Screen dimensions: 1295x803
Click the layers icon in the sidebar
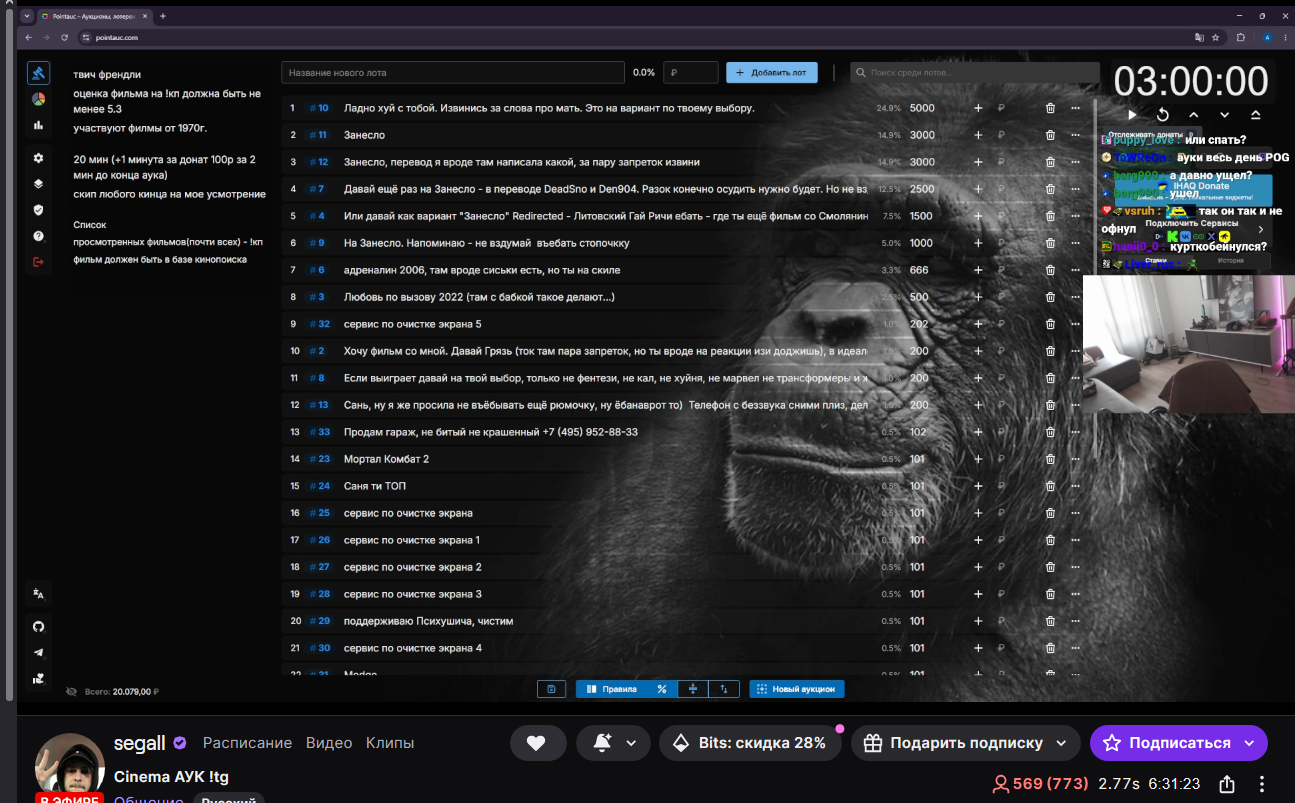point(38,184)
